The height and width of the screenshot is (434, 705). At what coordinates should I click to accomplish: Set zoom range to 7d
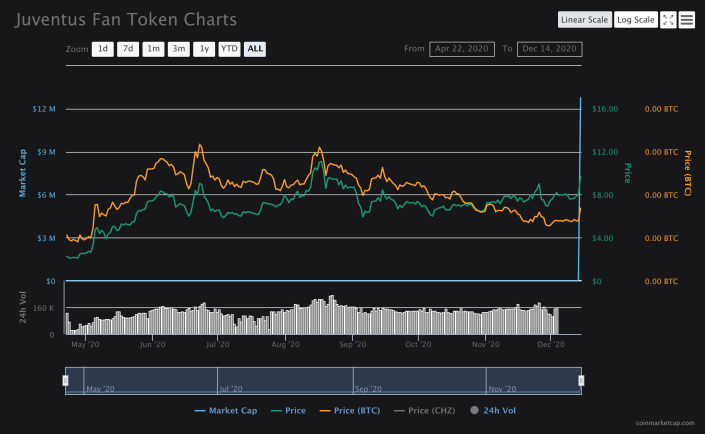[x=128, y=49]
